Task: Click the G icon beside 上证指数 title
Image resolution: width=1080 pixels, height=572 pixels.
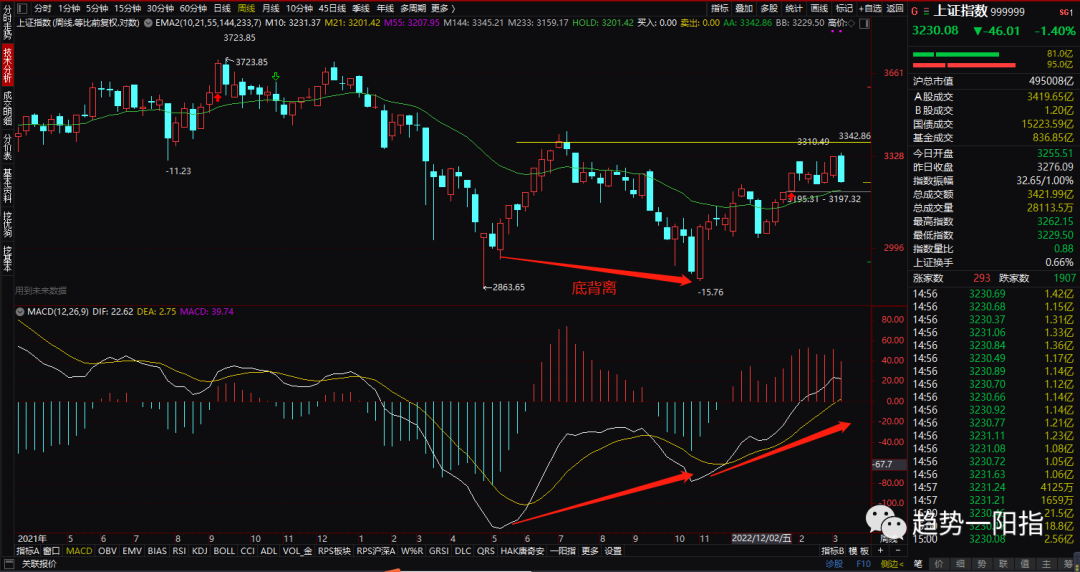Action: [x=915, y=11]
